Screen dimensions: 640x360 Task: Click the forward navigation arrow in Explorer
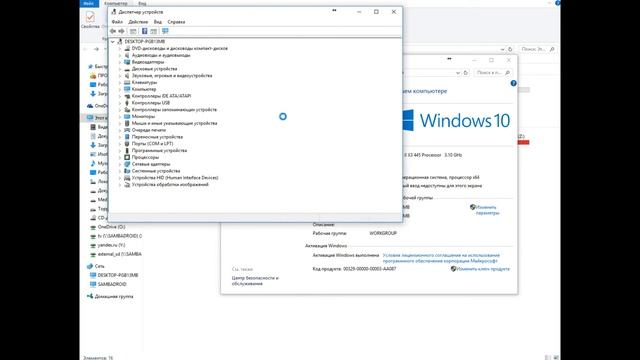click(96, 49)
